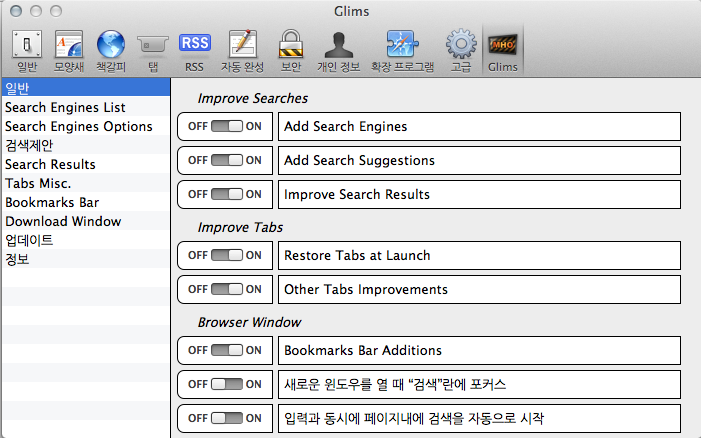Click the Add Search Suggestions label box
Image resolution: width=701 pixels, height=438 pixels.
pos(479,160)
